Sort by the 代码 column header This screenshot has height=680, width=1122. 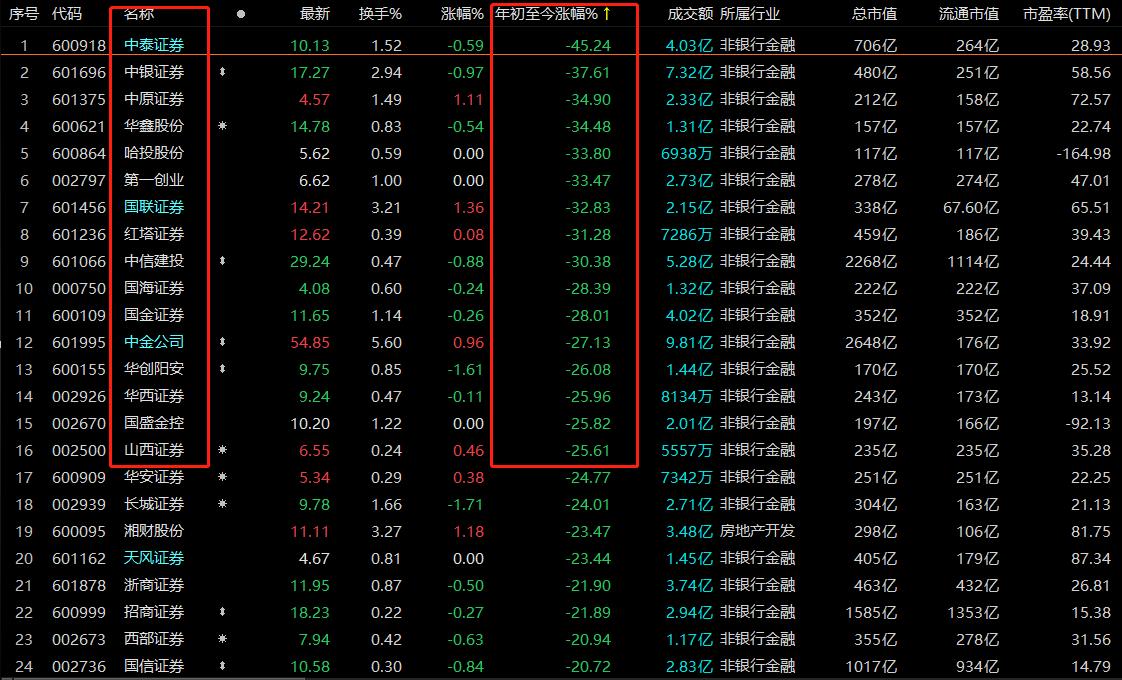(x=67, y=14)
